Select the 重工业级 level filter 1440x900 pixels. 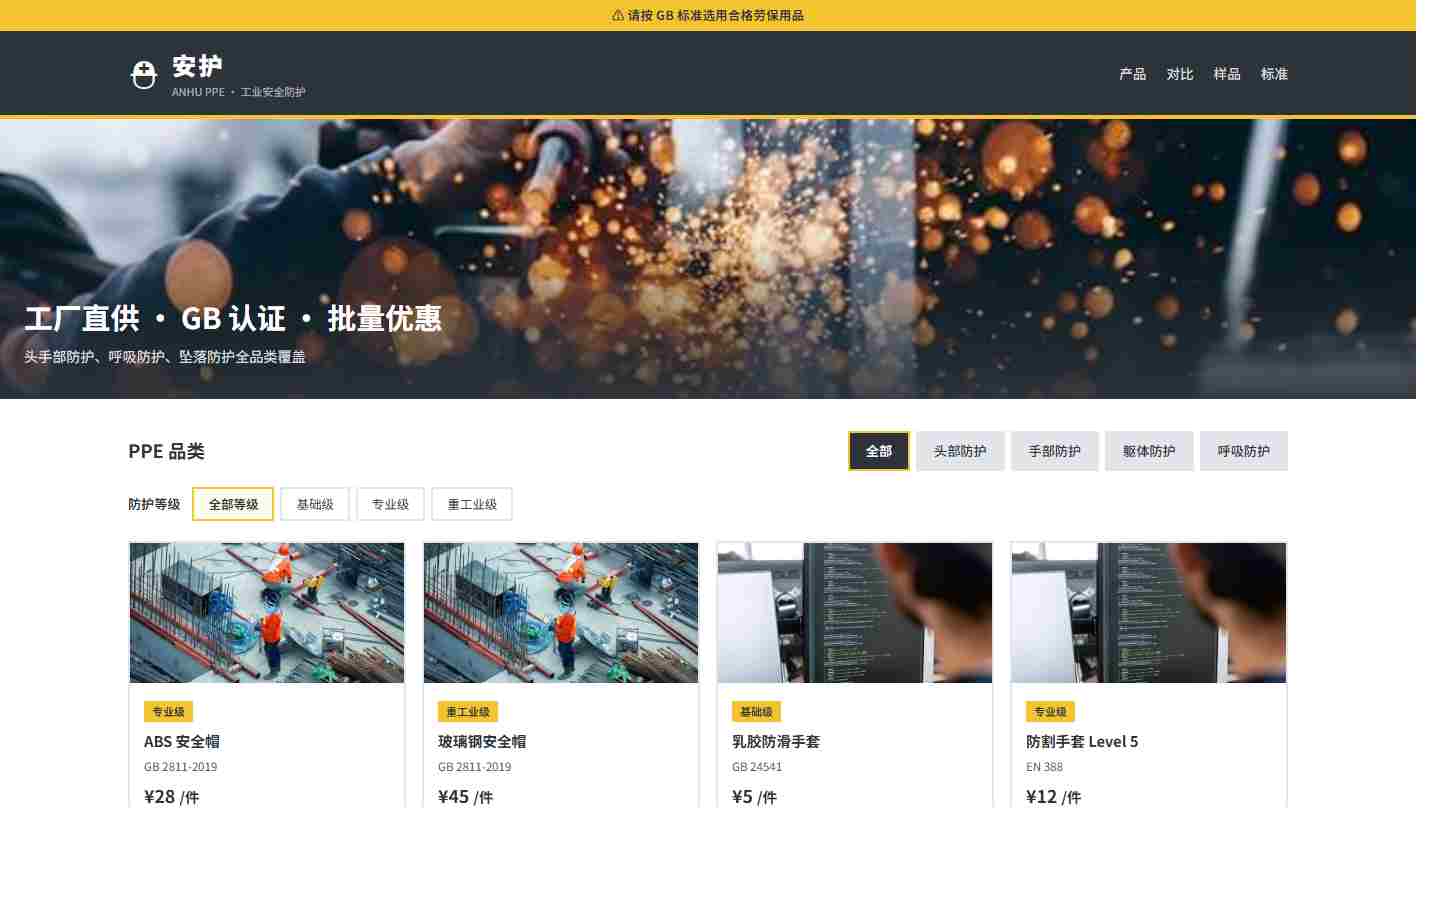pos(472,504)
